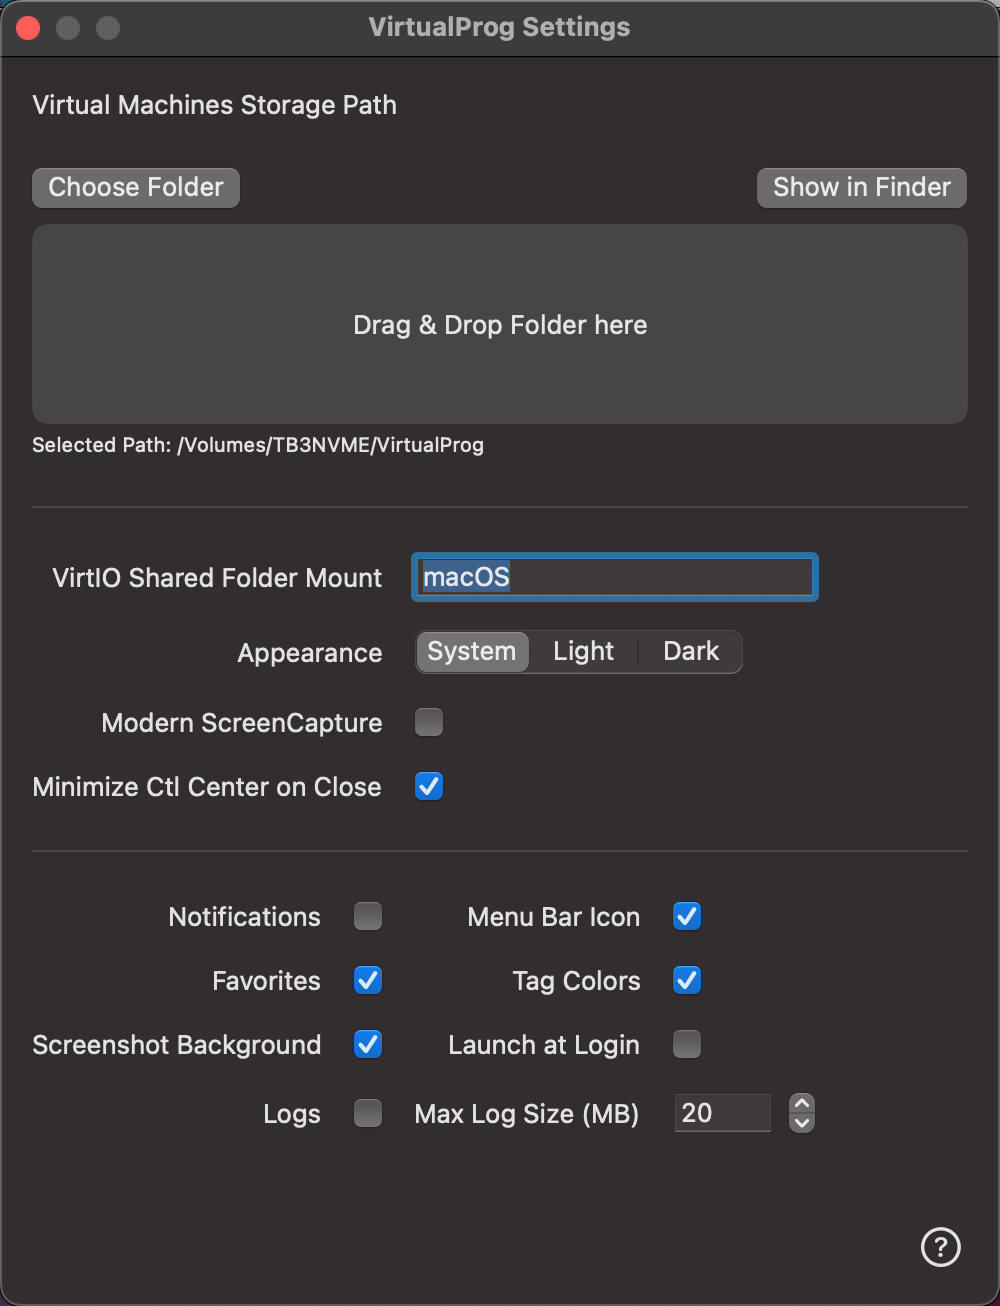Enable the Logs checkbox

tap(368, 1113)
